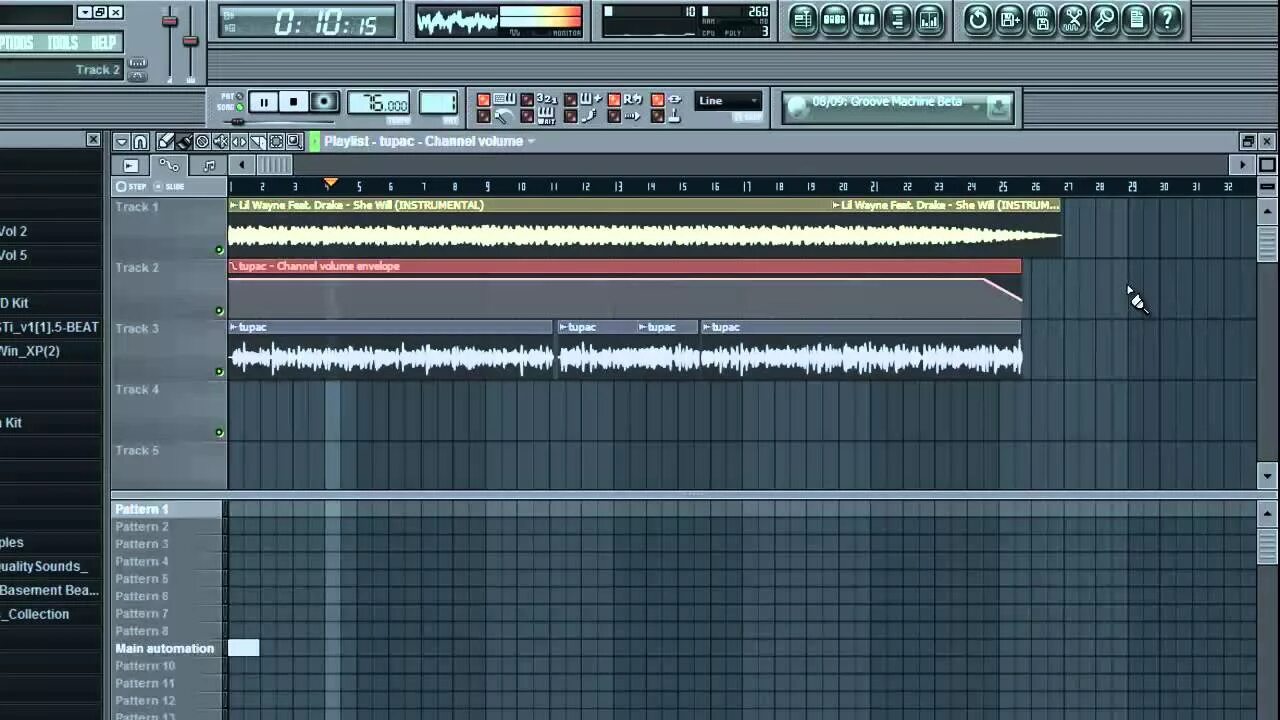This screenshot has height=720, width=1280.
Task: Select Main automation in pattern list
Action: tap(167, 648)
